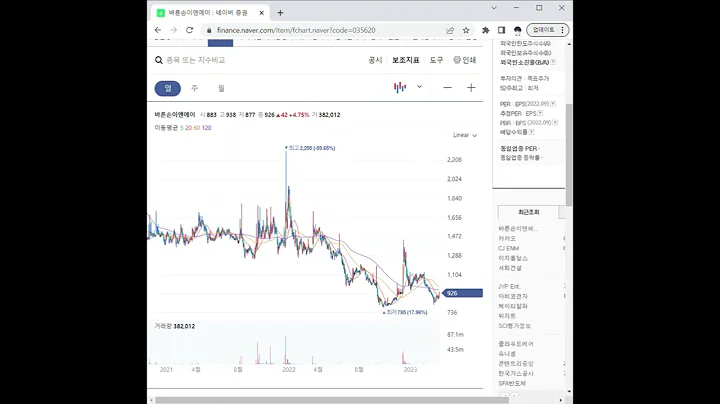
Task: Click the browser forward arrow
Action: pos(174,30)
